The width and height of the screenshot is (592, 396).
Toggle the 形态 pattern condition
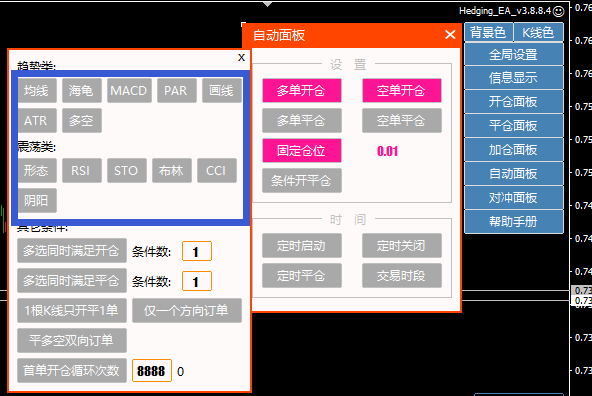click(x=37, y=171)
